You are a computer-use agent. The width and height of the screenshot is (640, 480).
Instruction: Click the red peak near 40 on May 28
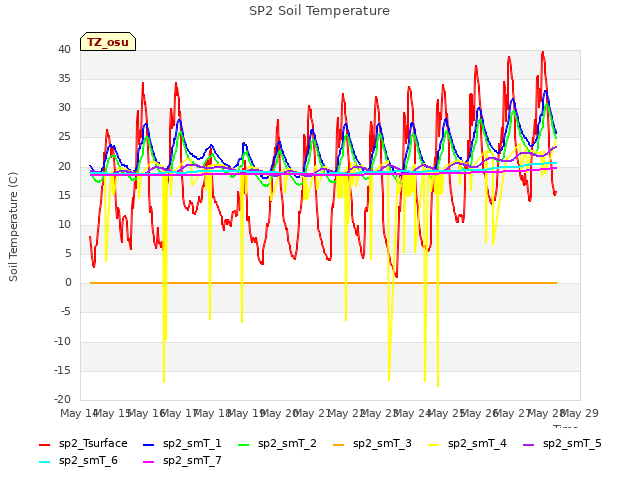point(542,52)
